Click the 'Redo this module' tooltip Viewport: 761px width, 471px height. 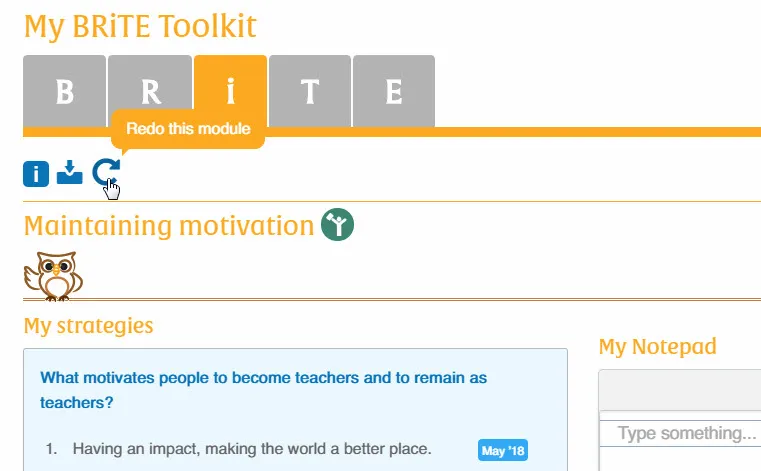coord(188,129)
